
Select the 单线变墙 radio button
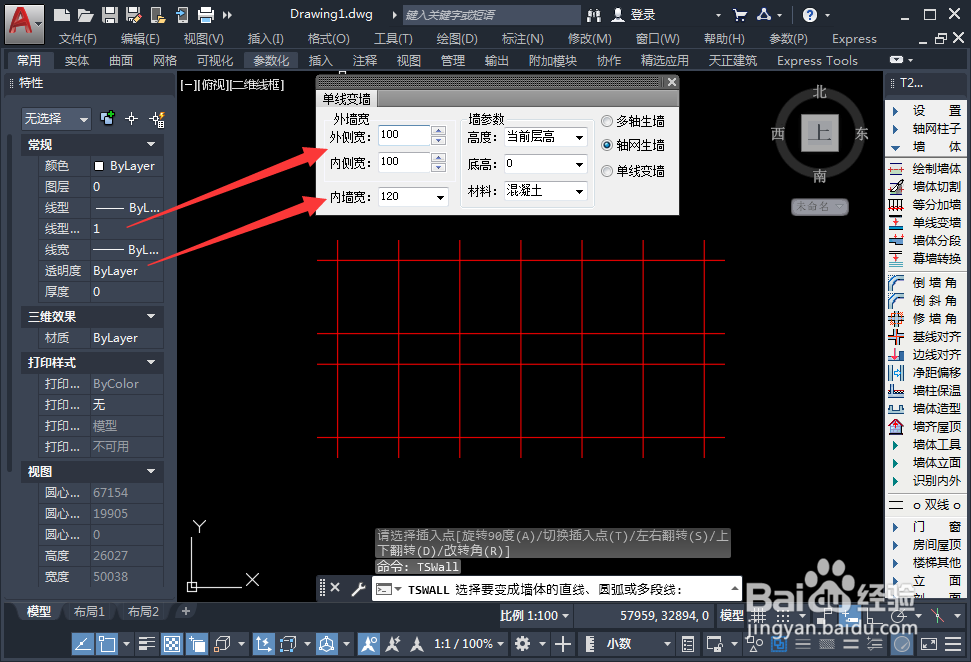(608, 169)
